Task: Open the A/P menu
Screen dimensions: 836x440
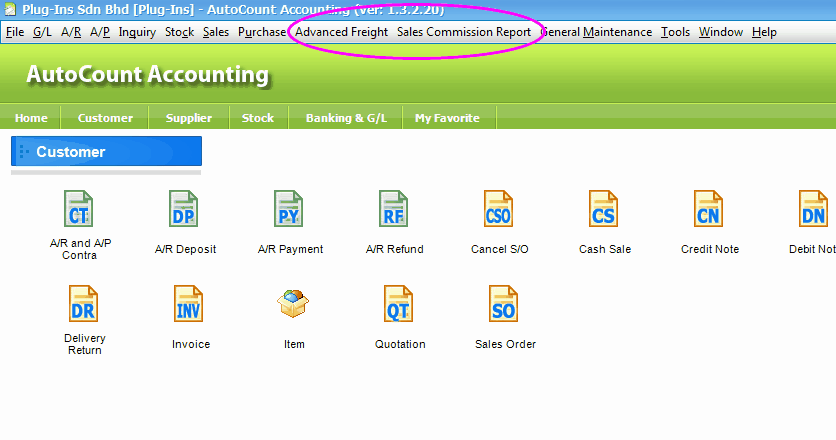Action: coord(100,32)
